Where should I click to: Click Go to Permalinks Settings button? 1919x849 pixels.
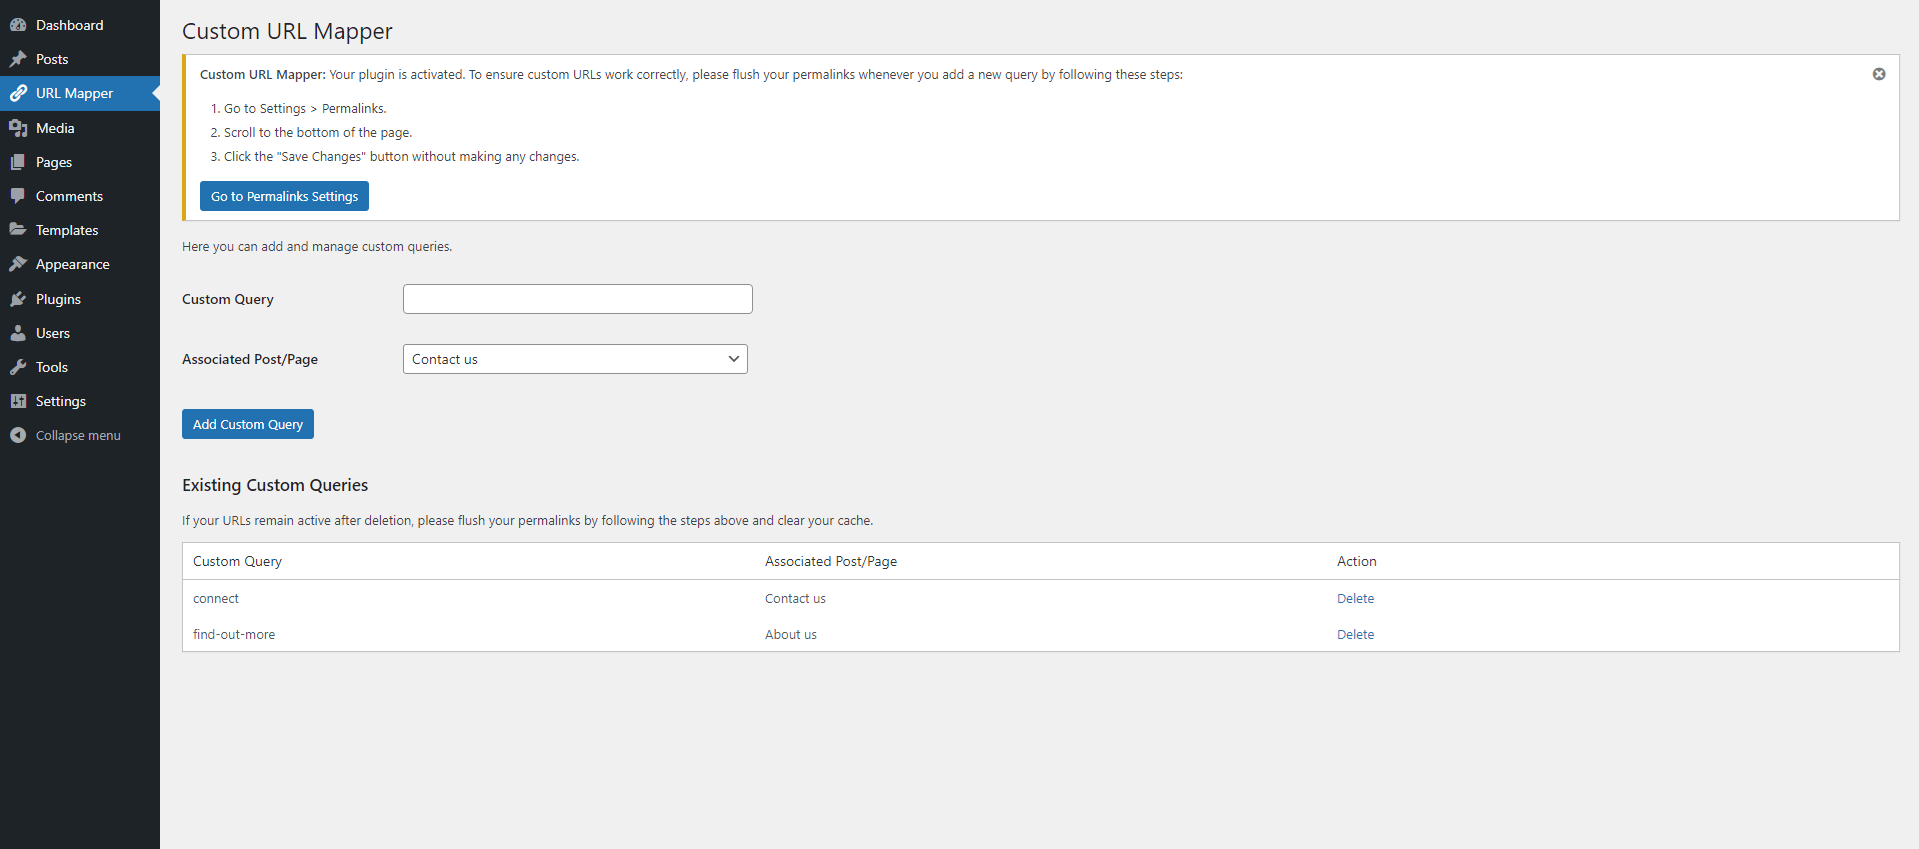pyautogui.click(x=284, y=196)
